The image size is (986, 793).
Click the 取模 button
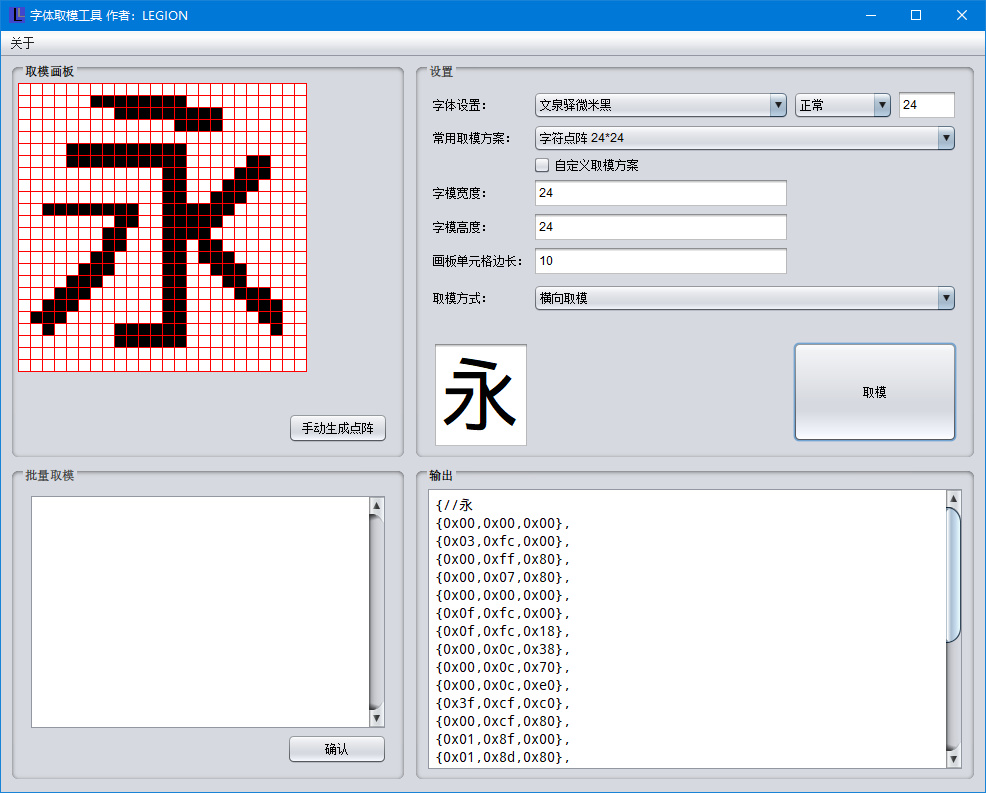click(873, 391)
